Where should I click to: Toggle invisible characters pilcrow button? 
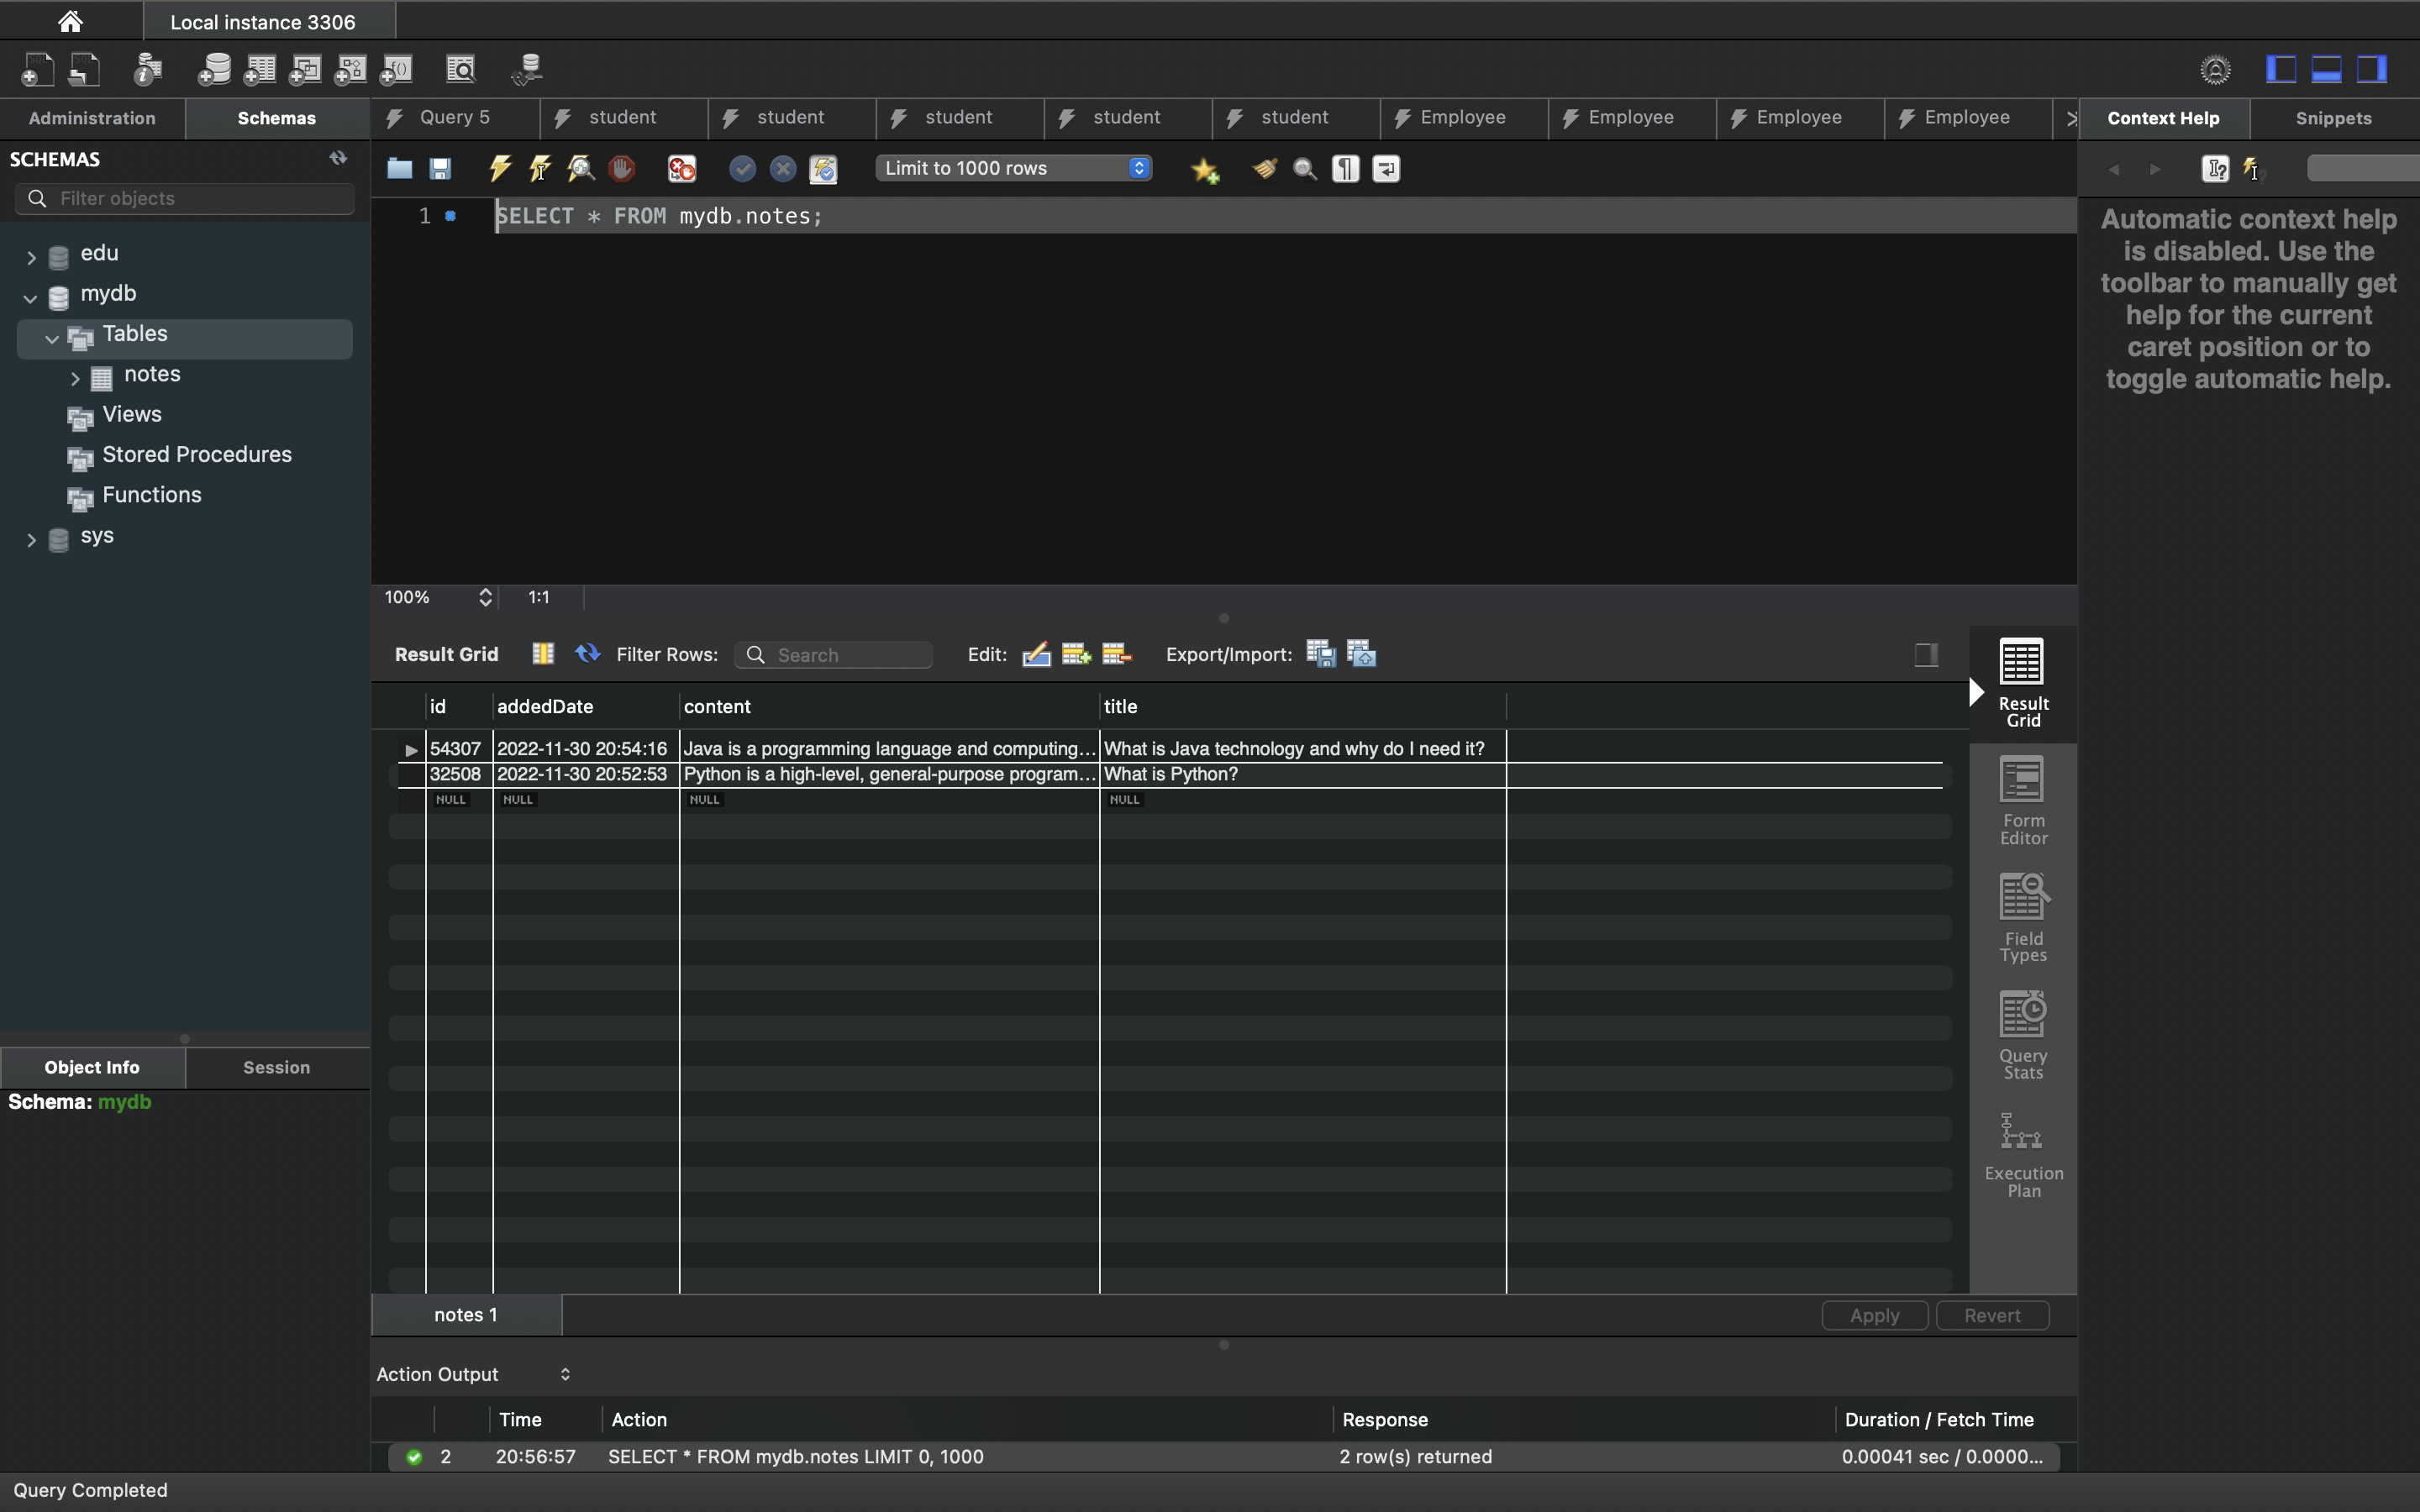[1346, 169]
